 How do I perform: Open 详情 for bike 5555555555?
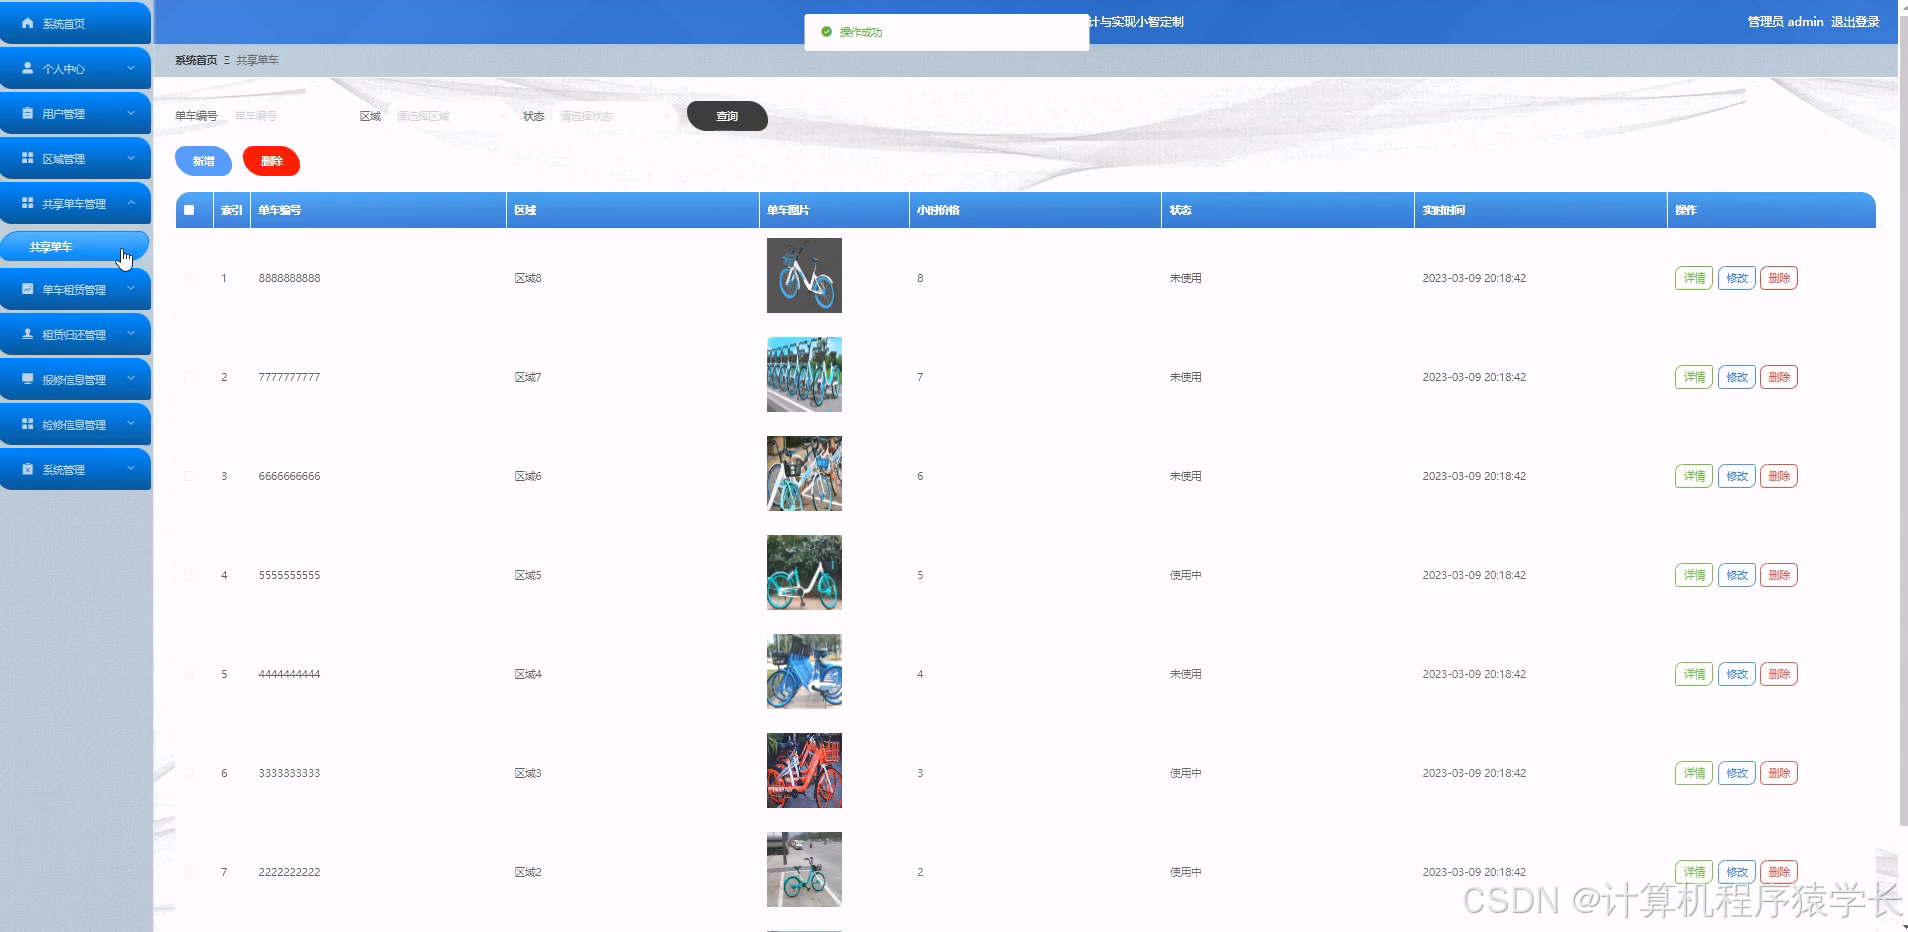click(1694, 575)
